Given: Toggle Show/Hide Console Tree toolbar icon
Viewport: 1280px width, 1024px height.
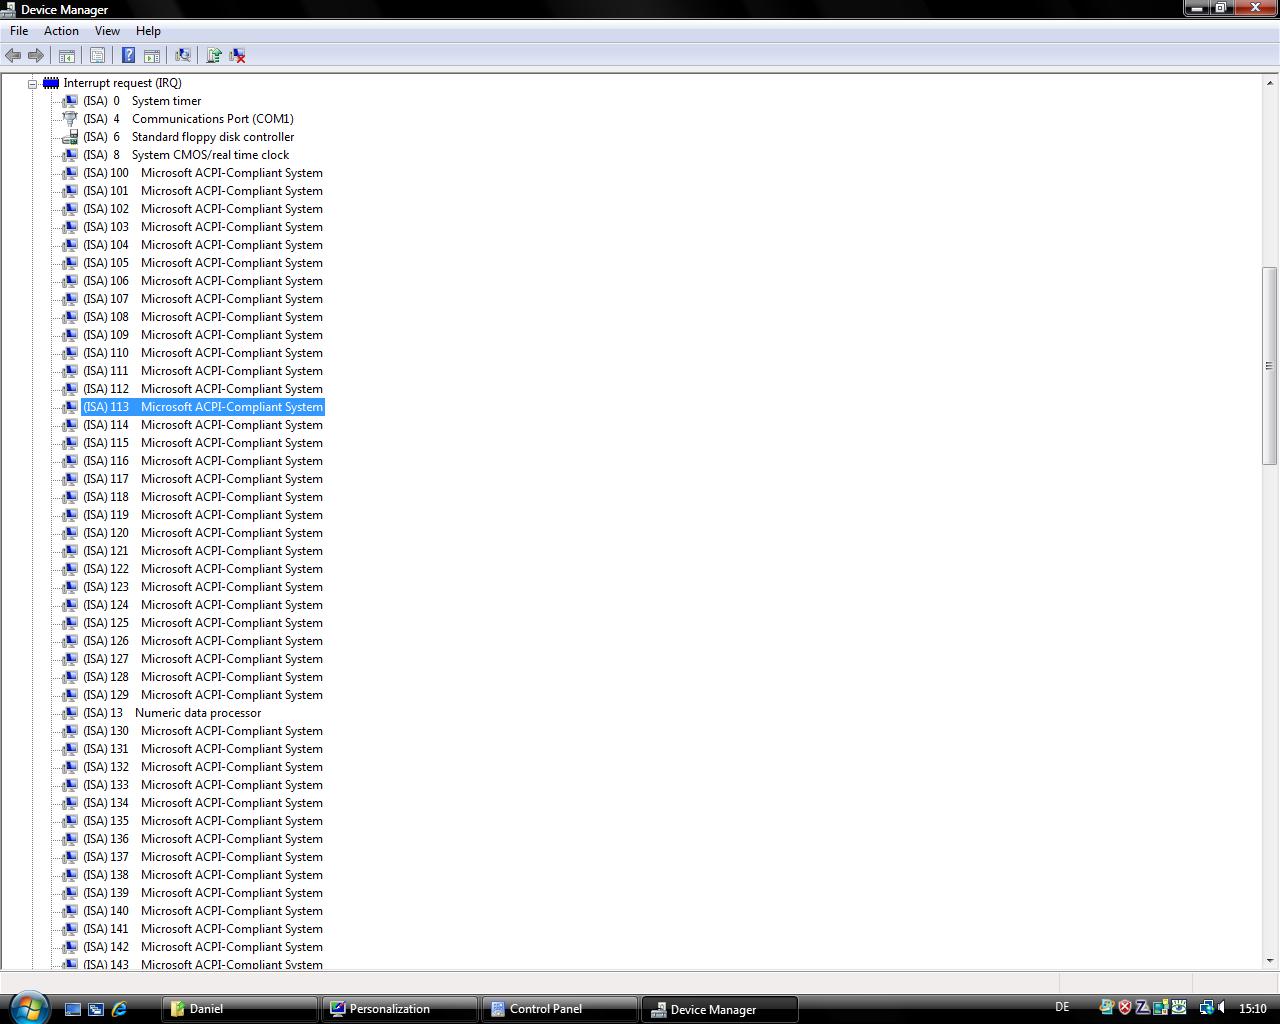Looking at the screenshot, I should [67, 56].
